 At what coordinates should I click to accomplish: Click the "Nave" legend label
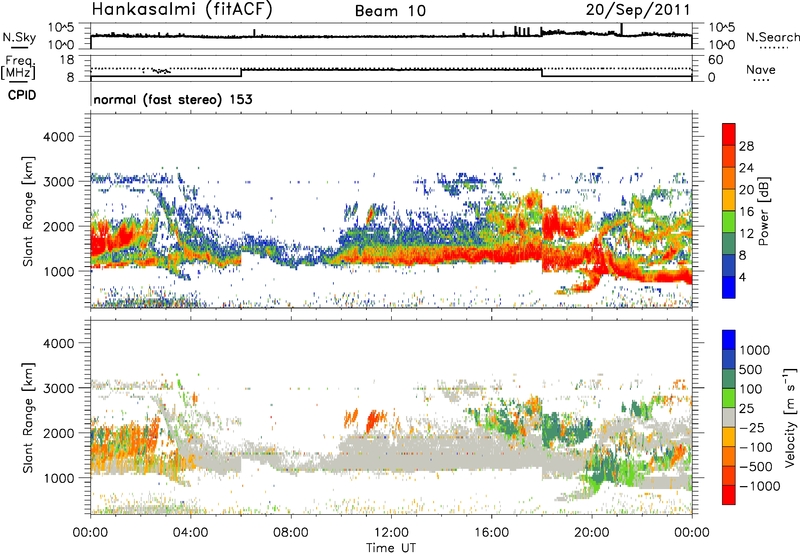[x=761, y=70]
